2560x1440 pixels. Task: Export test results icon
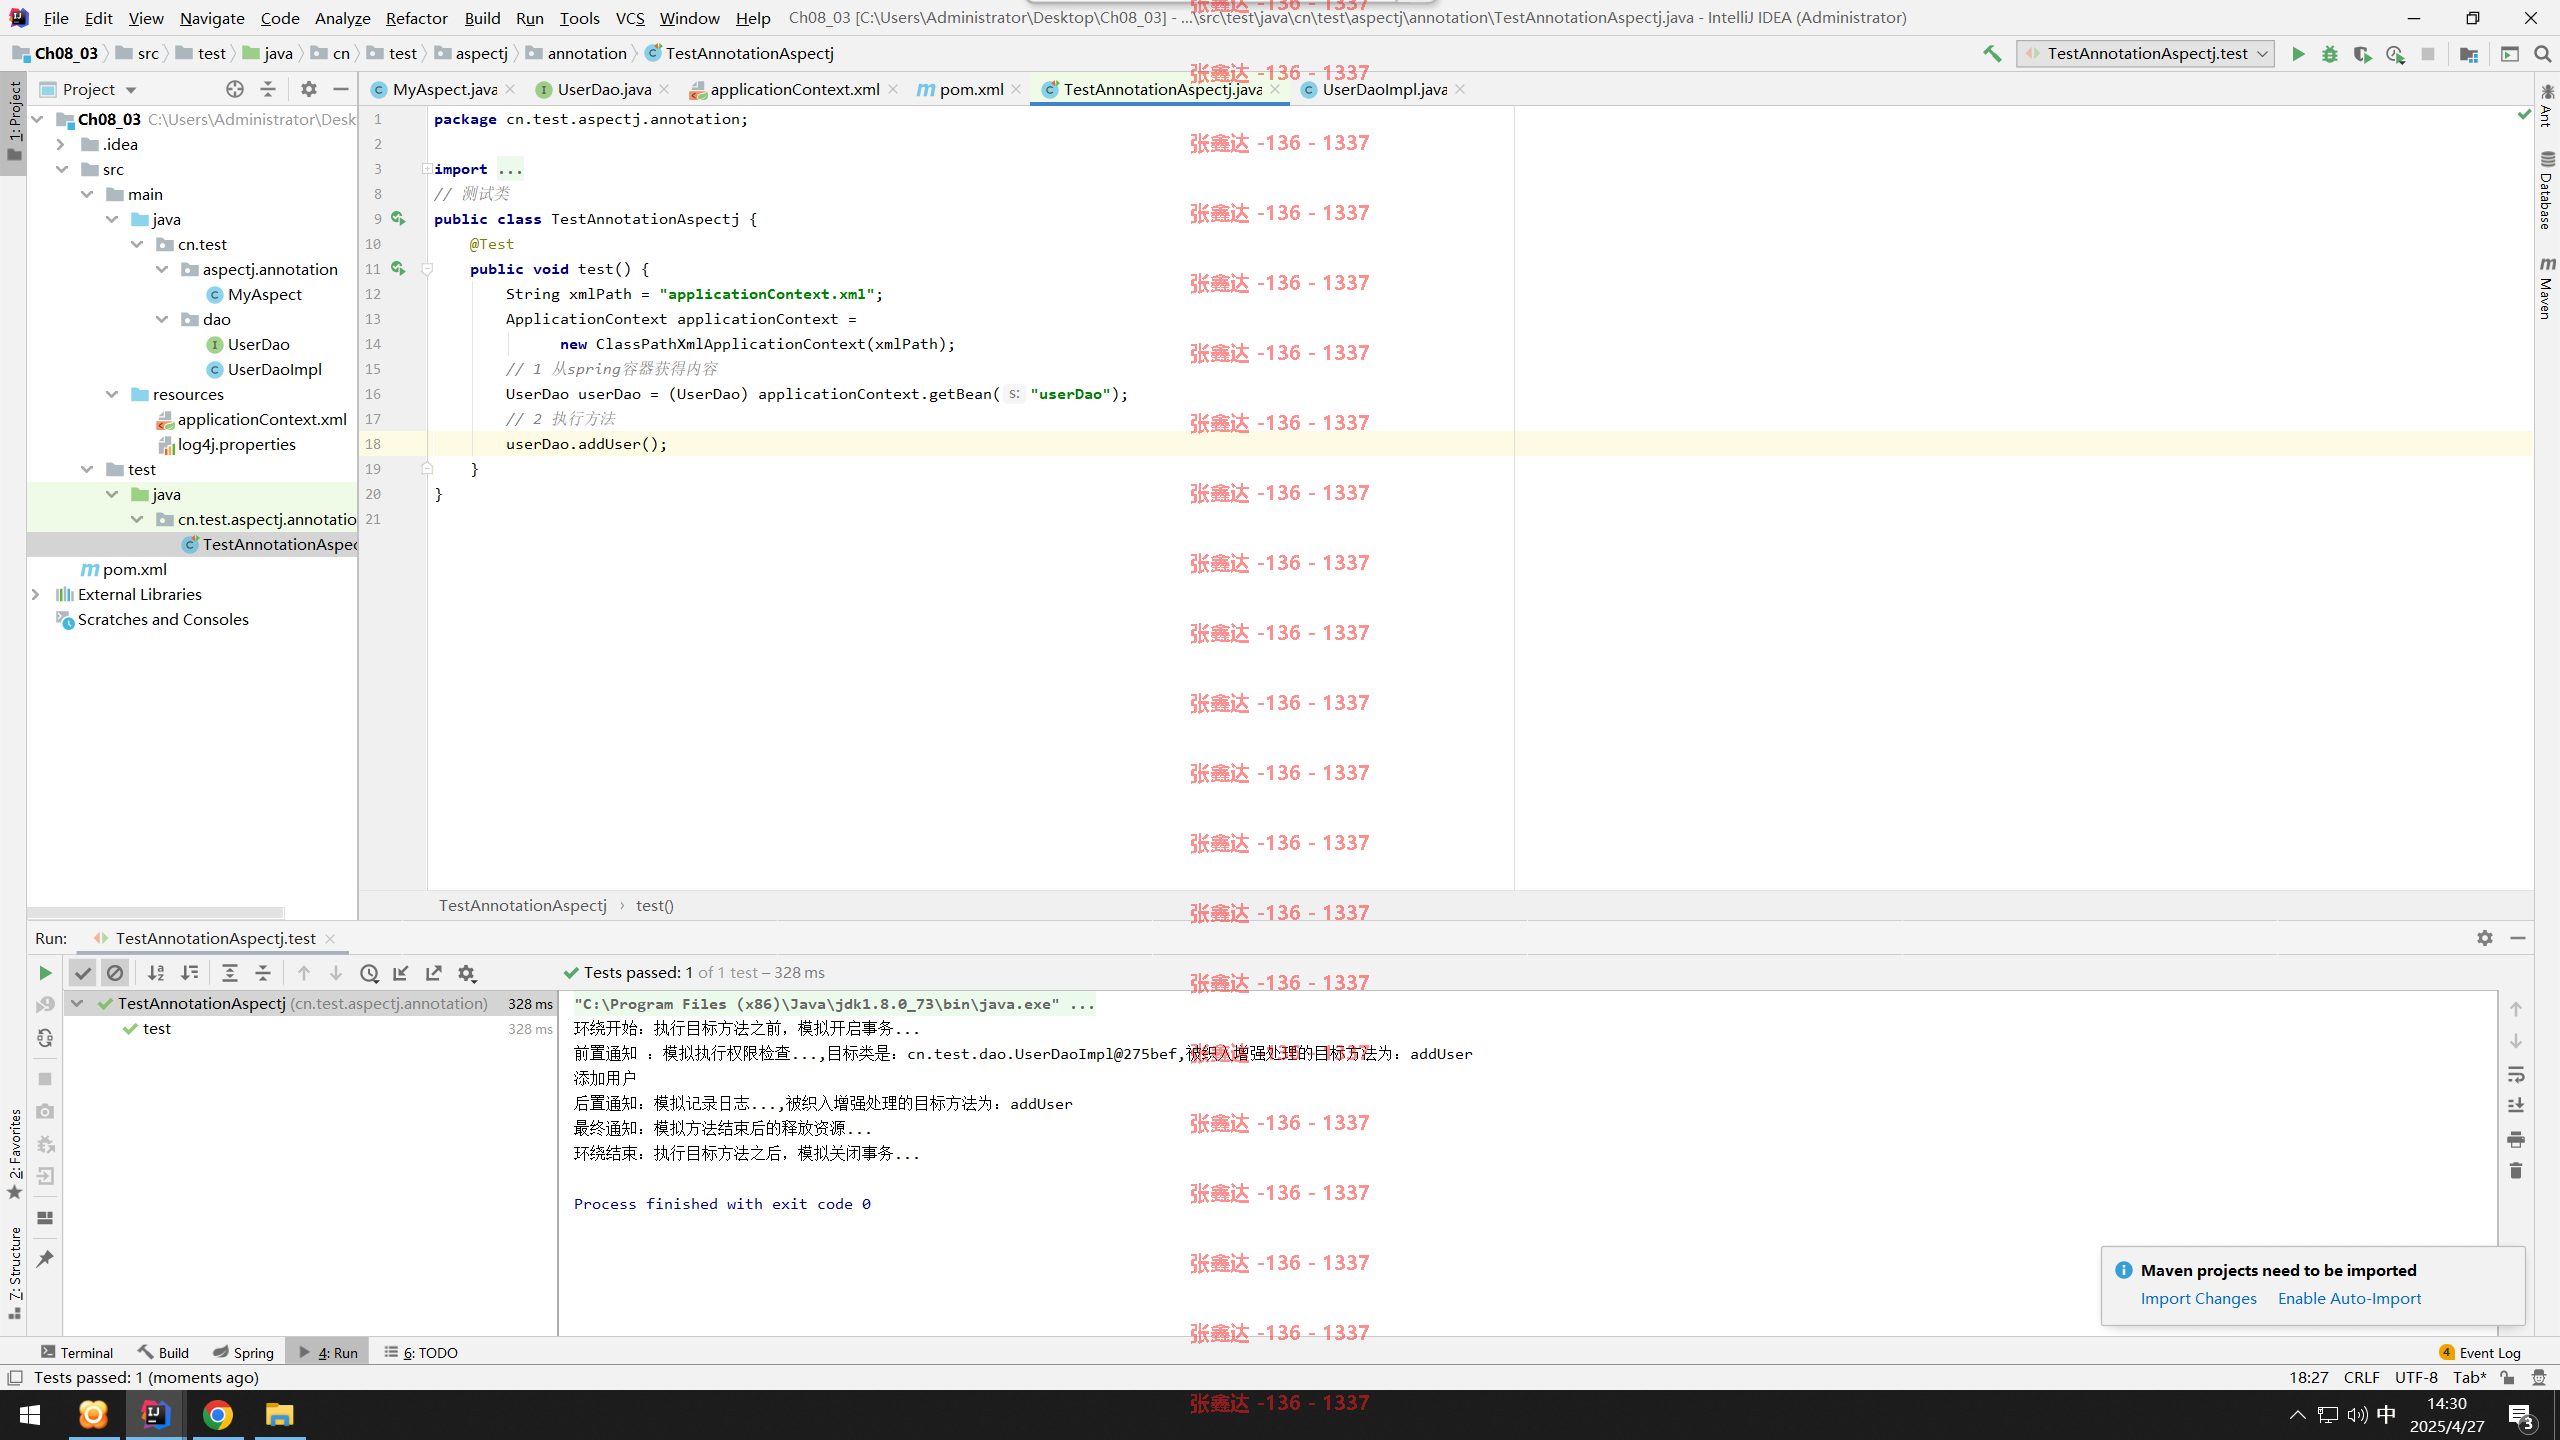tap(434, 973)
